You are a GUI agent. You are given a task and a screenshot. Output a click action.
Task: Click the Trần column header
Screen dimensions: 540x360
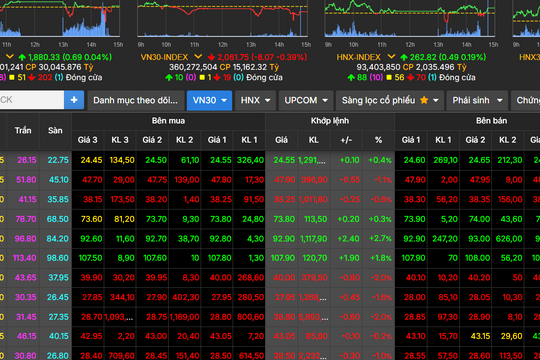coord(23,131)
